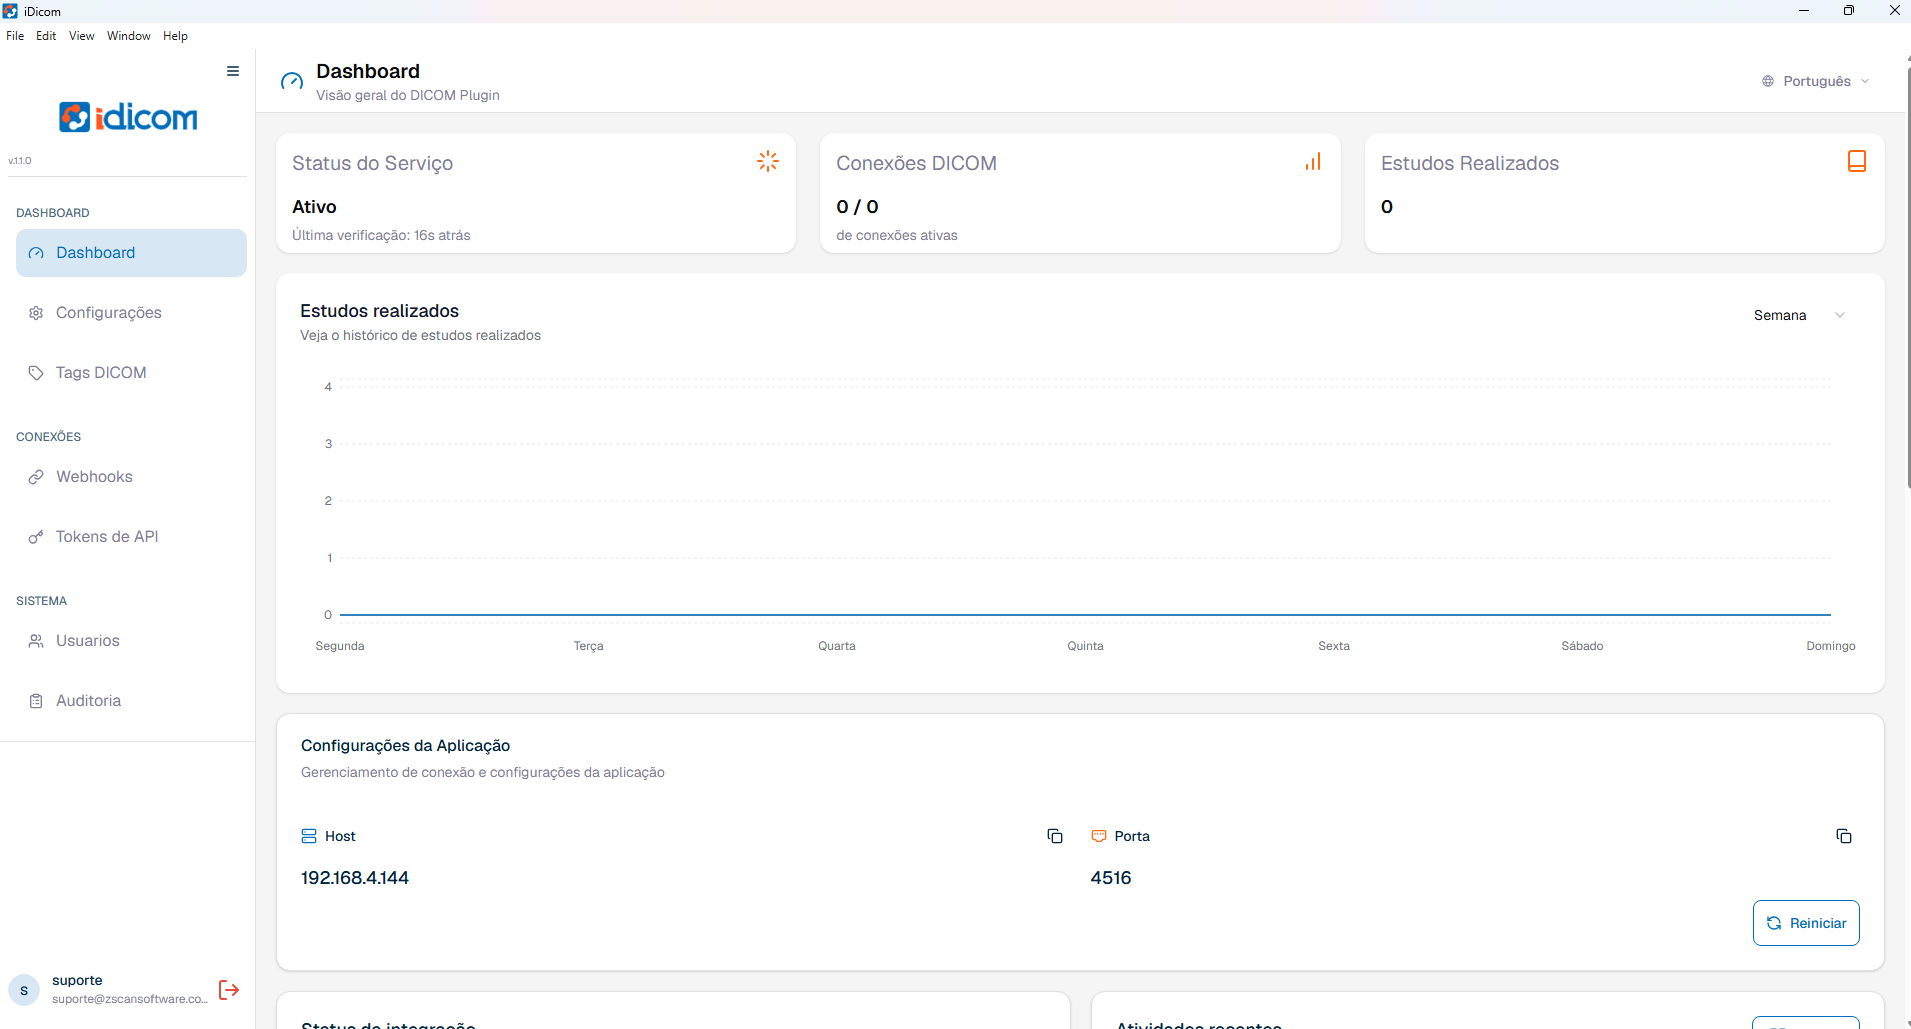This screenshot has height=1029, width=1911.
Task: Click the Estudos Realizados book icon
Action: 1857,161
